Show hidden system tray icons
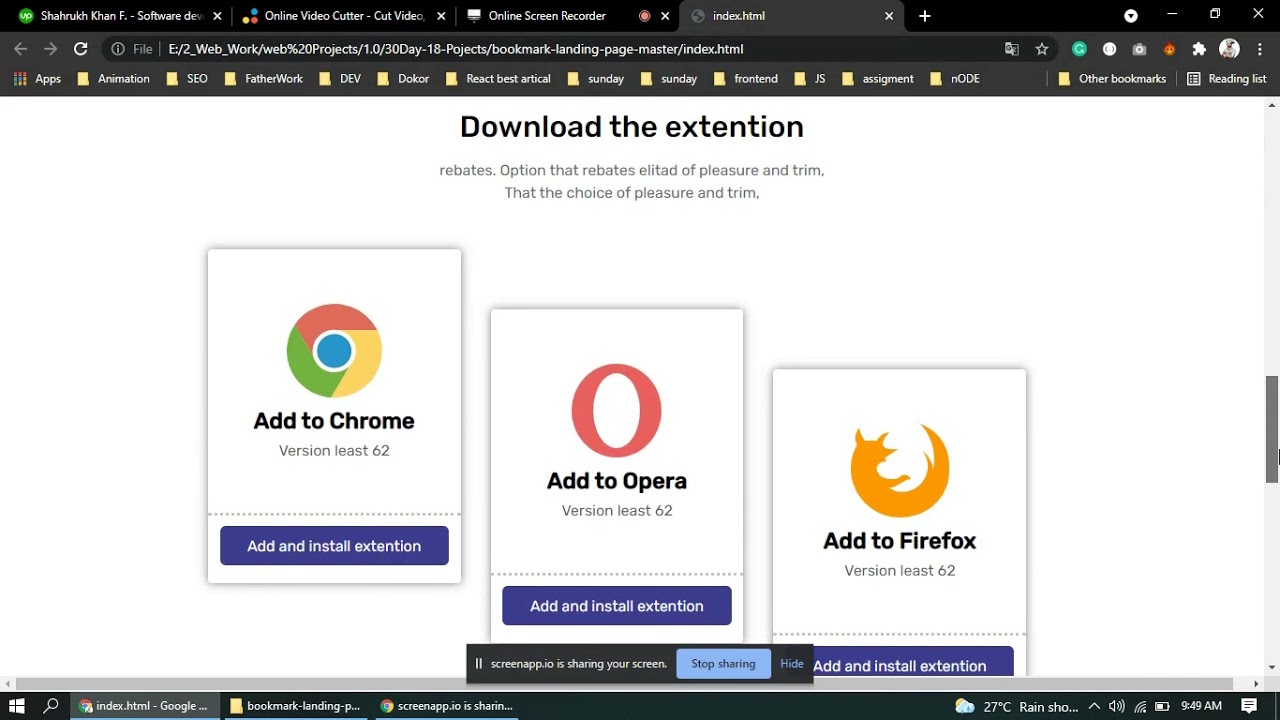Image resolution: width=1280 pixels, height=720 pixels. tap(1094, 706)
